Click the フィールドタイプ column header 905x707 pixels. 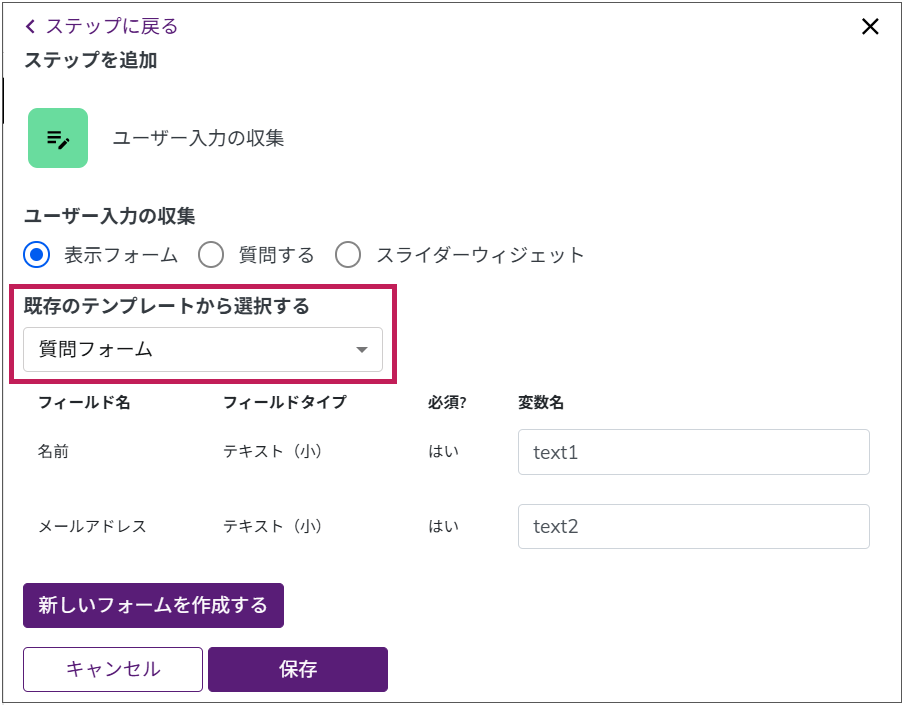284,403
